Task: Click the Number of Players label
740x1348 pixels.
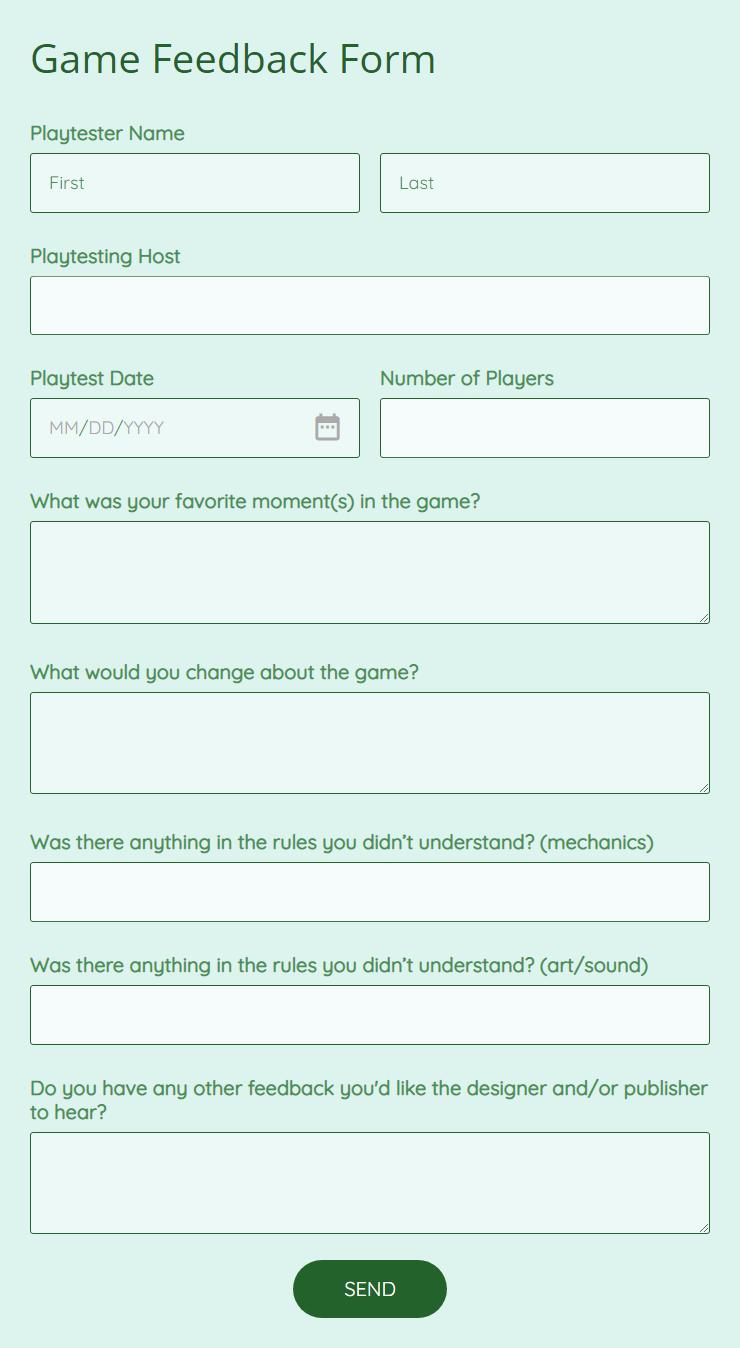Action: tap(467, 378)
